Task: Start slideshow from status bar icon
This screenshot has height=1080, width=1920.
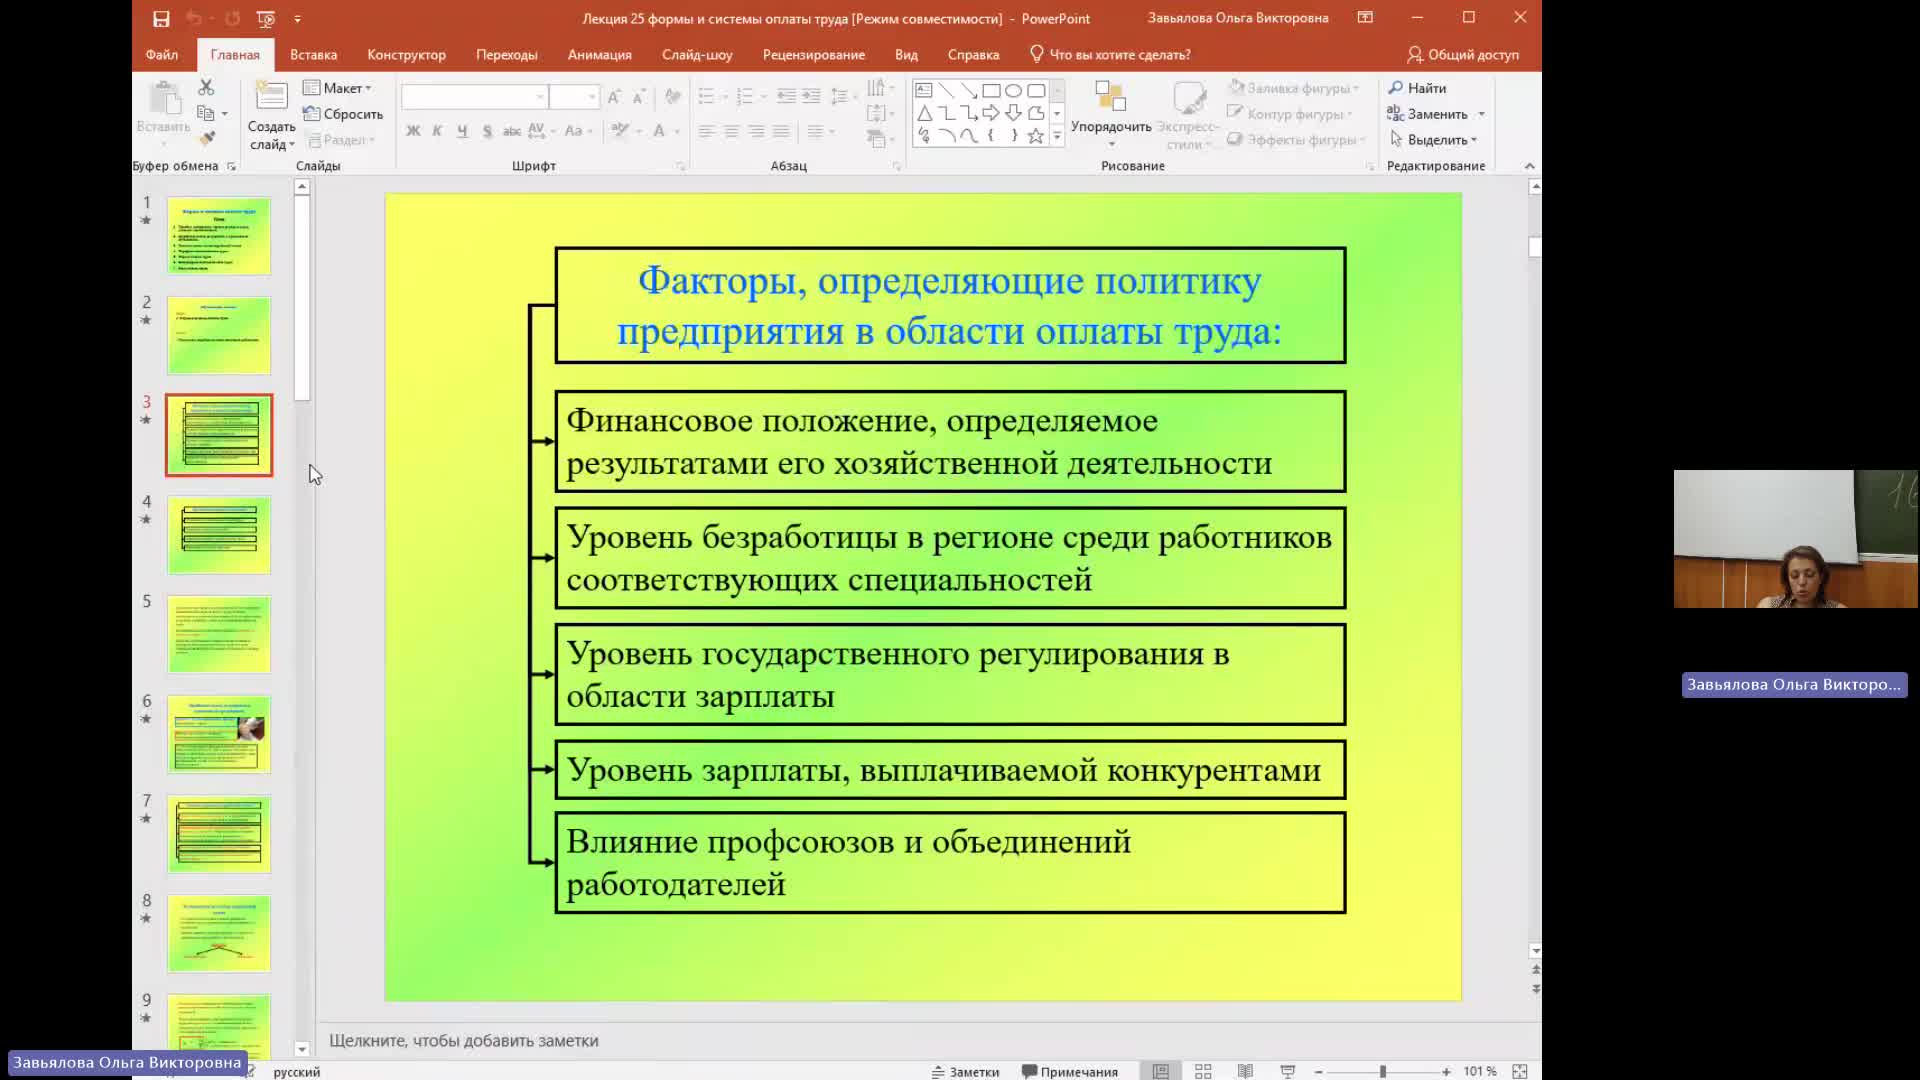Action: click(1287, 1071)
